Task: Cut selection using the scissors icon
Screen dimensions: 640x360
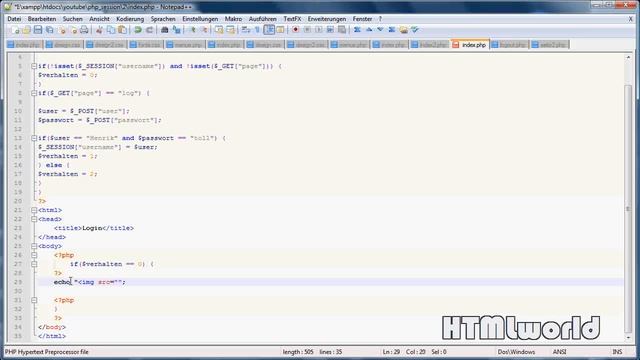Action: (99, 30)
